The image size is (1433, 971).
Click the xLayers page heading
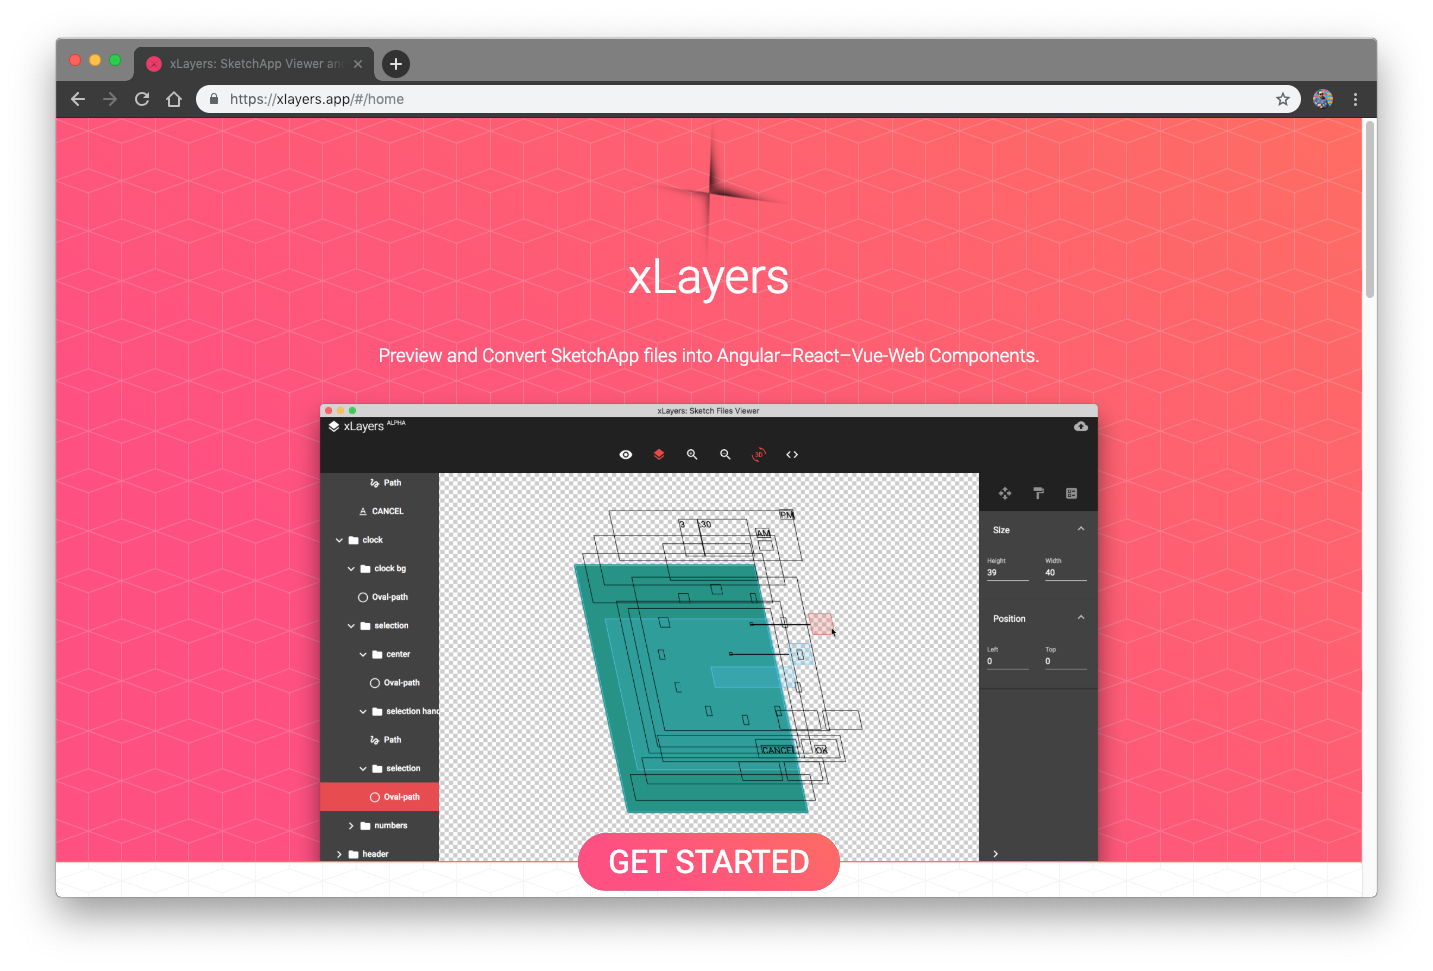point(708,278)
